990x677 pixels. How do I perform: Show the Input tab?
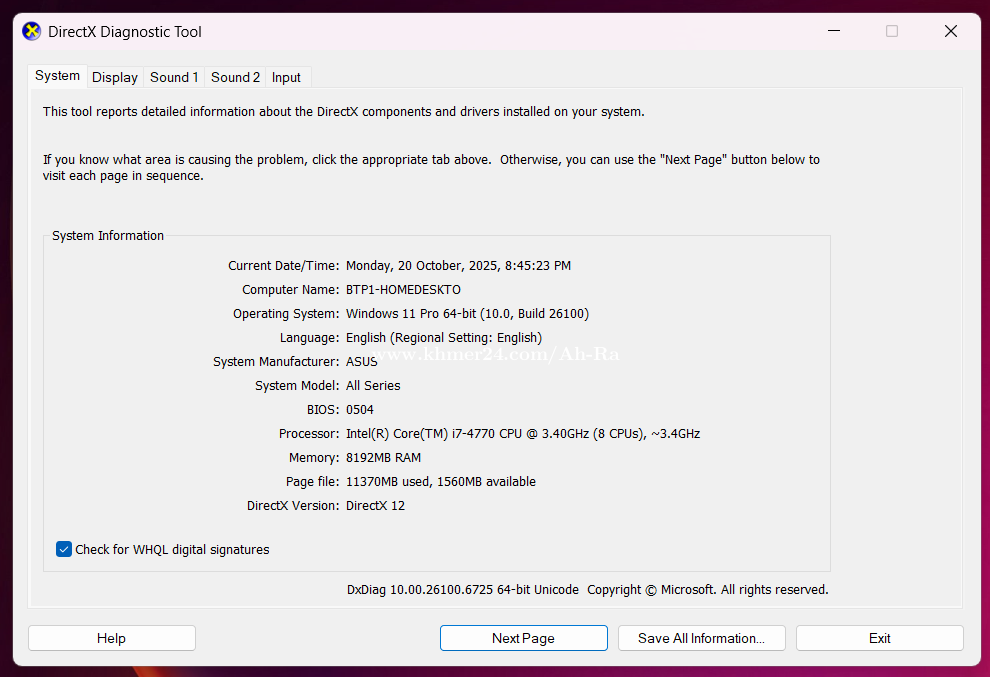click(x=286, y=77)
